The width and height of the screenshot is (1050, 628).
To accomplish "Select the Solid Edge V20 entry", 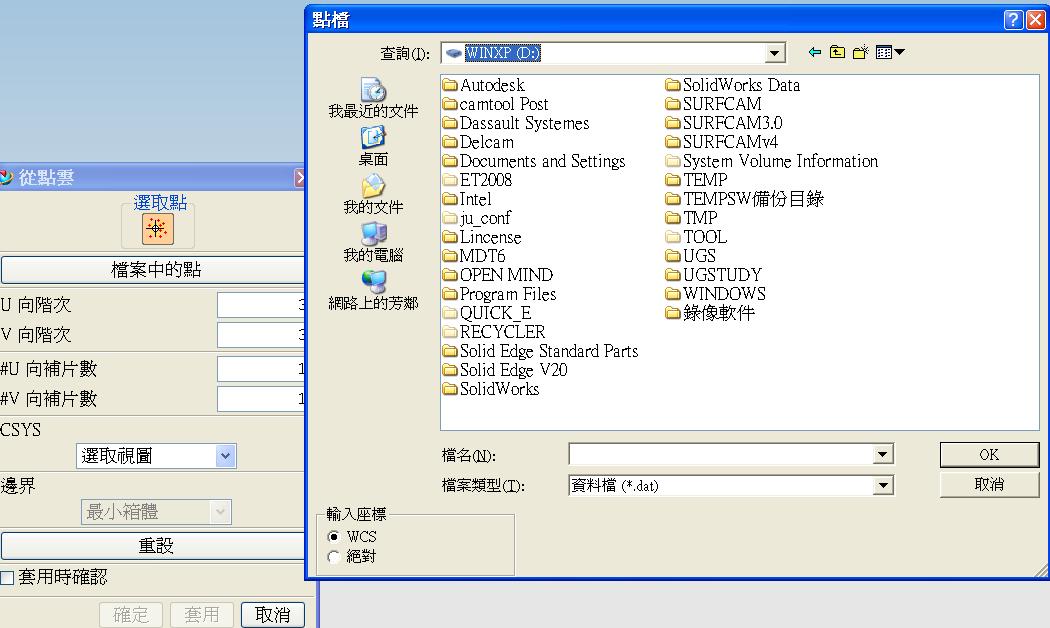I will [505, 370].
